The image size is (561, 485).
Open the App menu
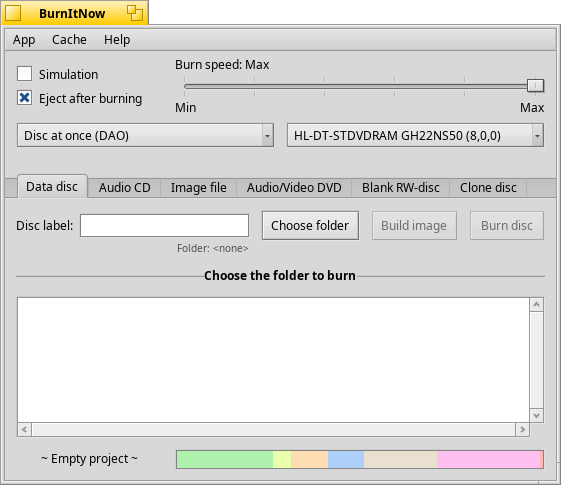[24, 39]
